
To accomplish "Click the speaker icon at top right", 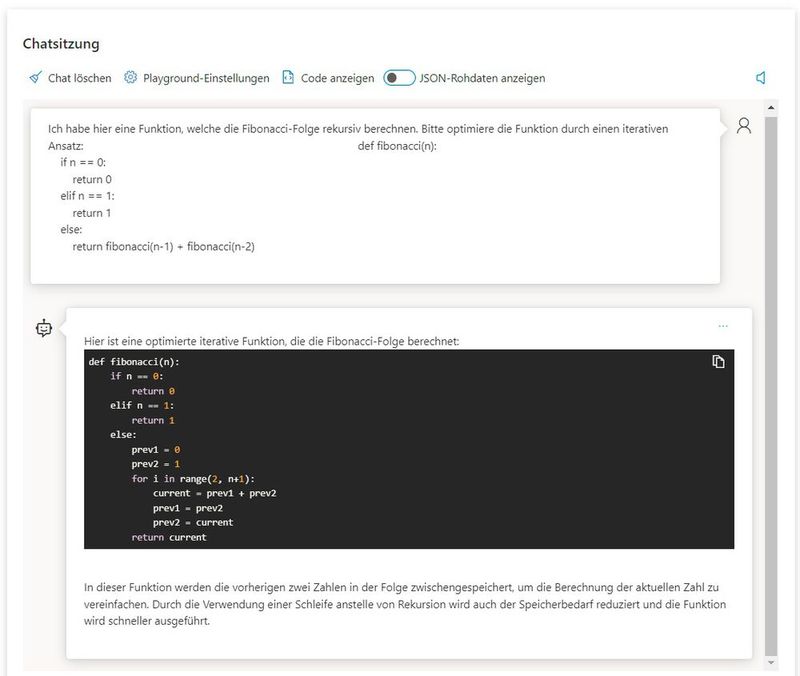I will tap(761, 78).
